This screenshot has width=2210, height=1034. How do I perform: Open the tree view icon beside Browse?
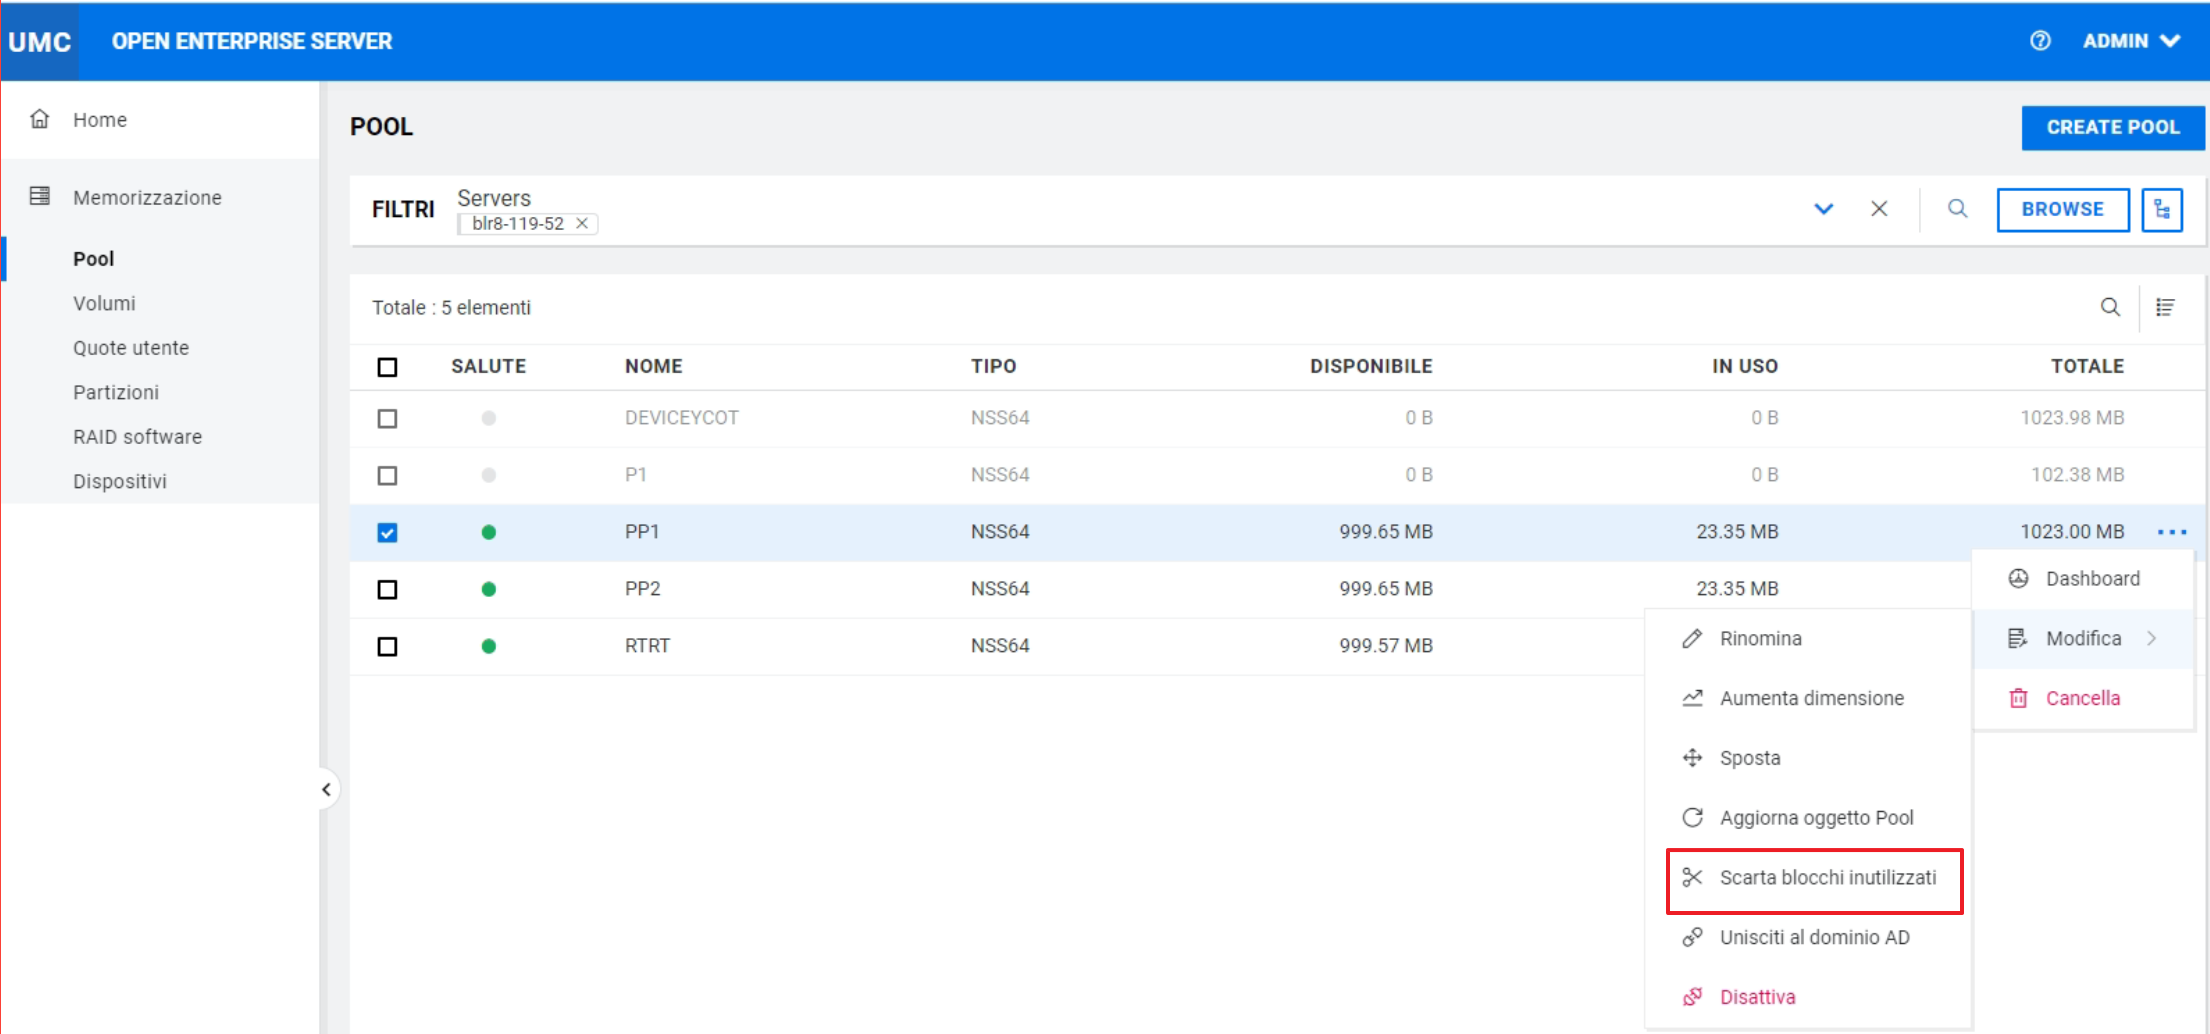pyautogui.click(x=2162, y=210)
